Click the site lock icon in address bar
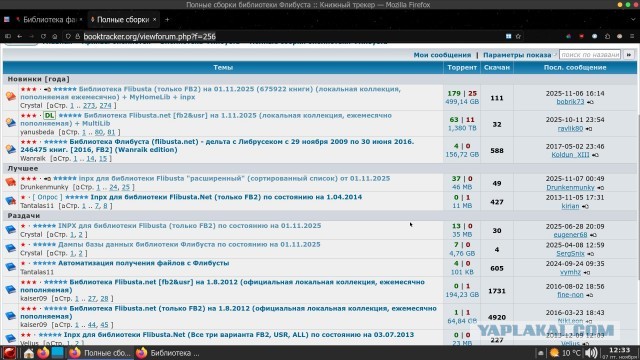 click(x=78, y=36)
